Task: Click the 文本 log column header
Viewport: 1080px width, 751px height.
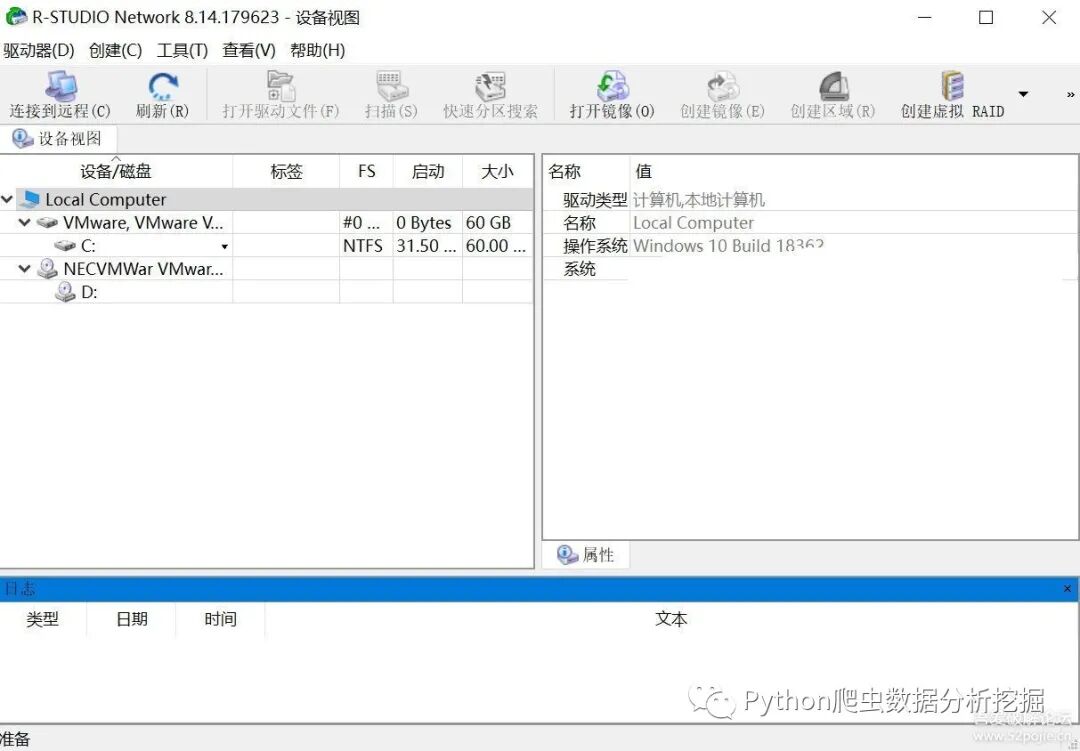Action: [672, 619]
